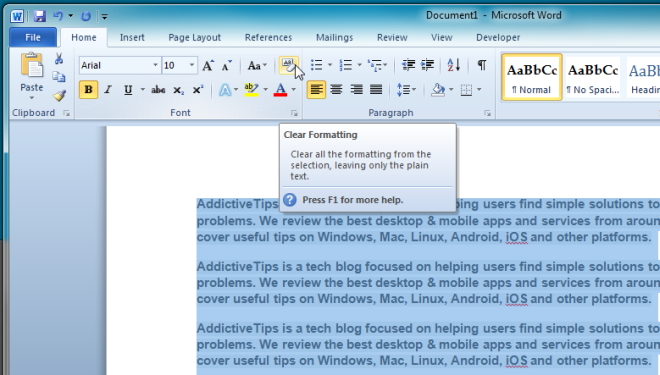
Task: Open the Paragraph dialog launcher
Action: 487,113
